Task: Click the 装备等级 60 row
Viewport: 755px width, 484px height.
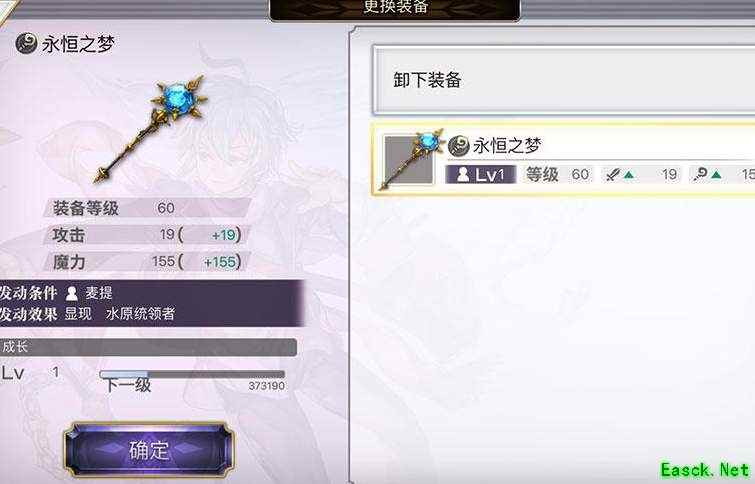Action: click(147, 208)
